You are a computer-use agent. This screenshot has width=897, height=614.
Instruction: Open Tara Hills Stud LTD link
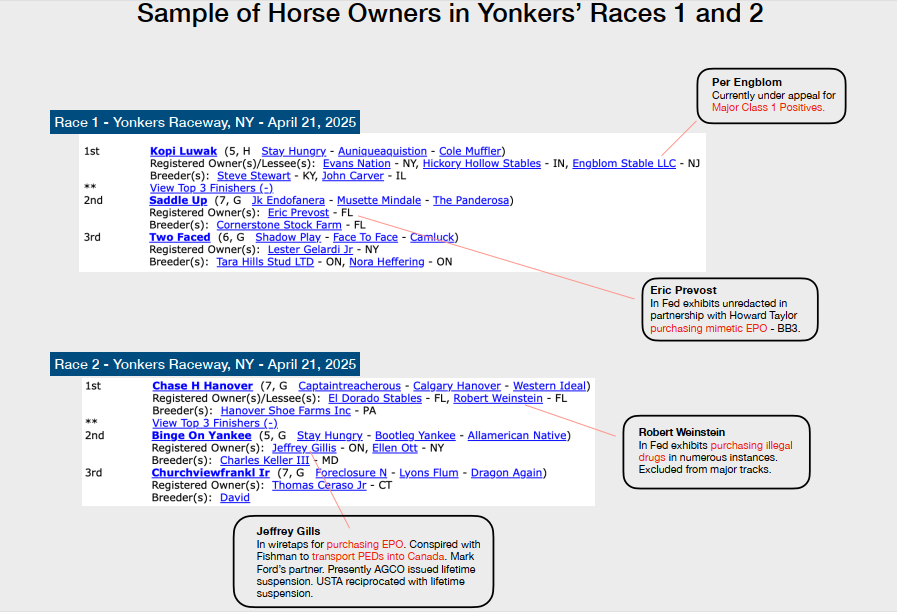(x=265, y=262)
